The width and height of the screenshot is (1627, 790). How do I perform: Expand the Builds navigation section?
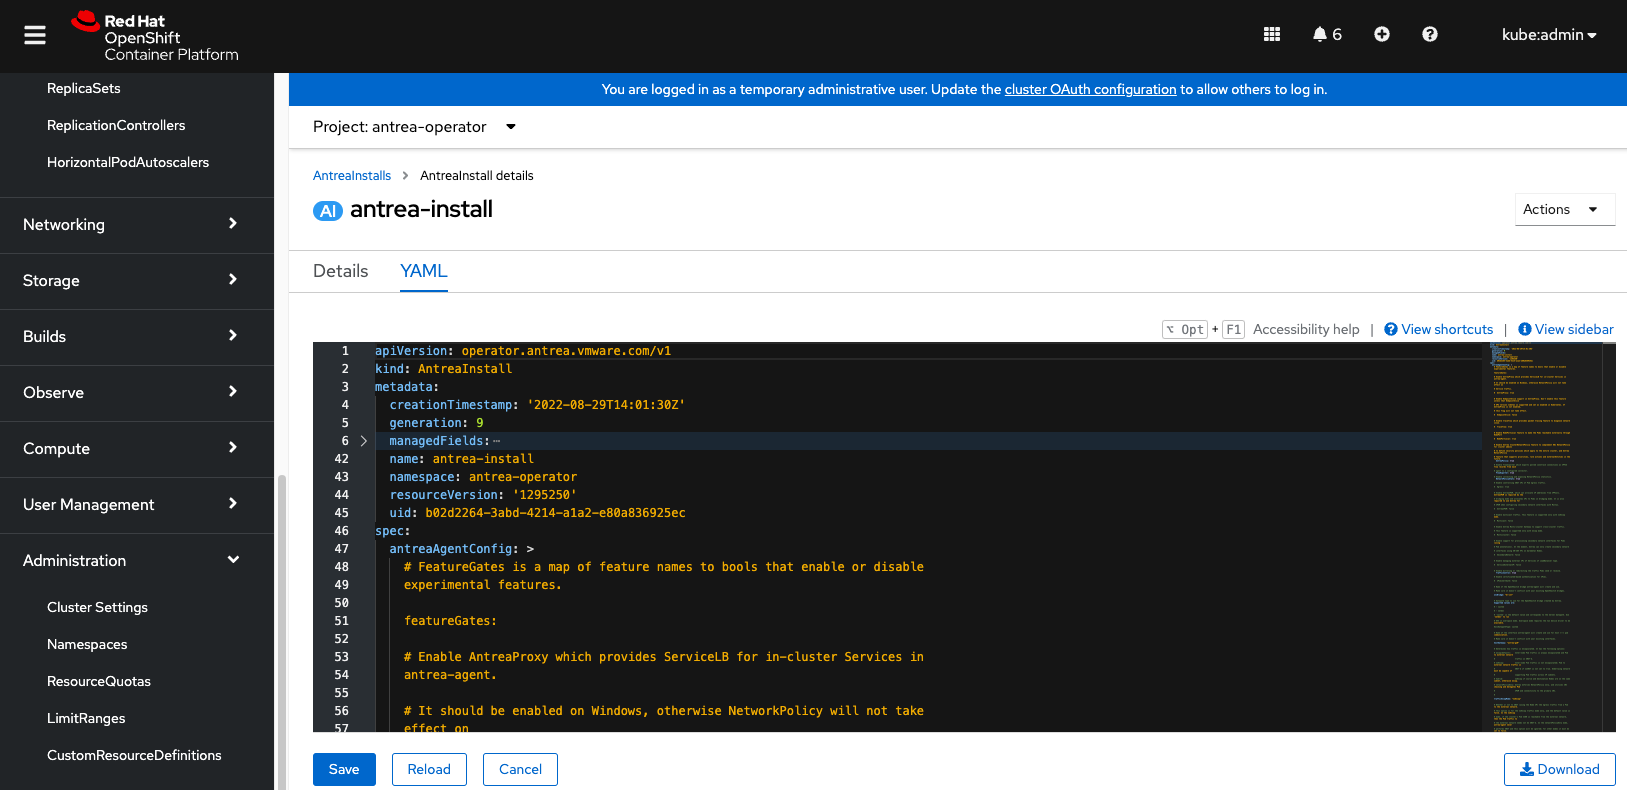(137, 337)
